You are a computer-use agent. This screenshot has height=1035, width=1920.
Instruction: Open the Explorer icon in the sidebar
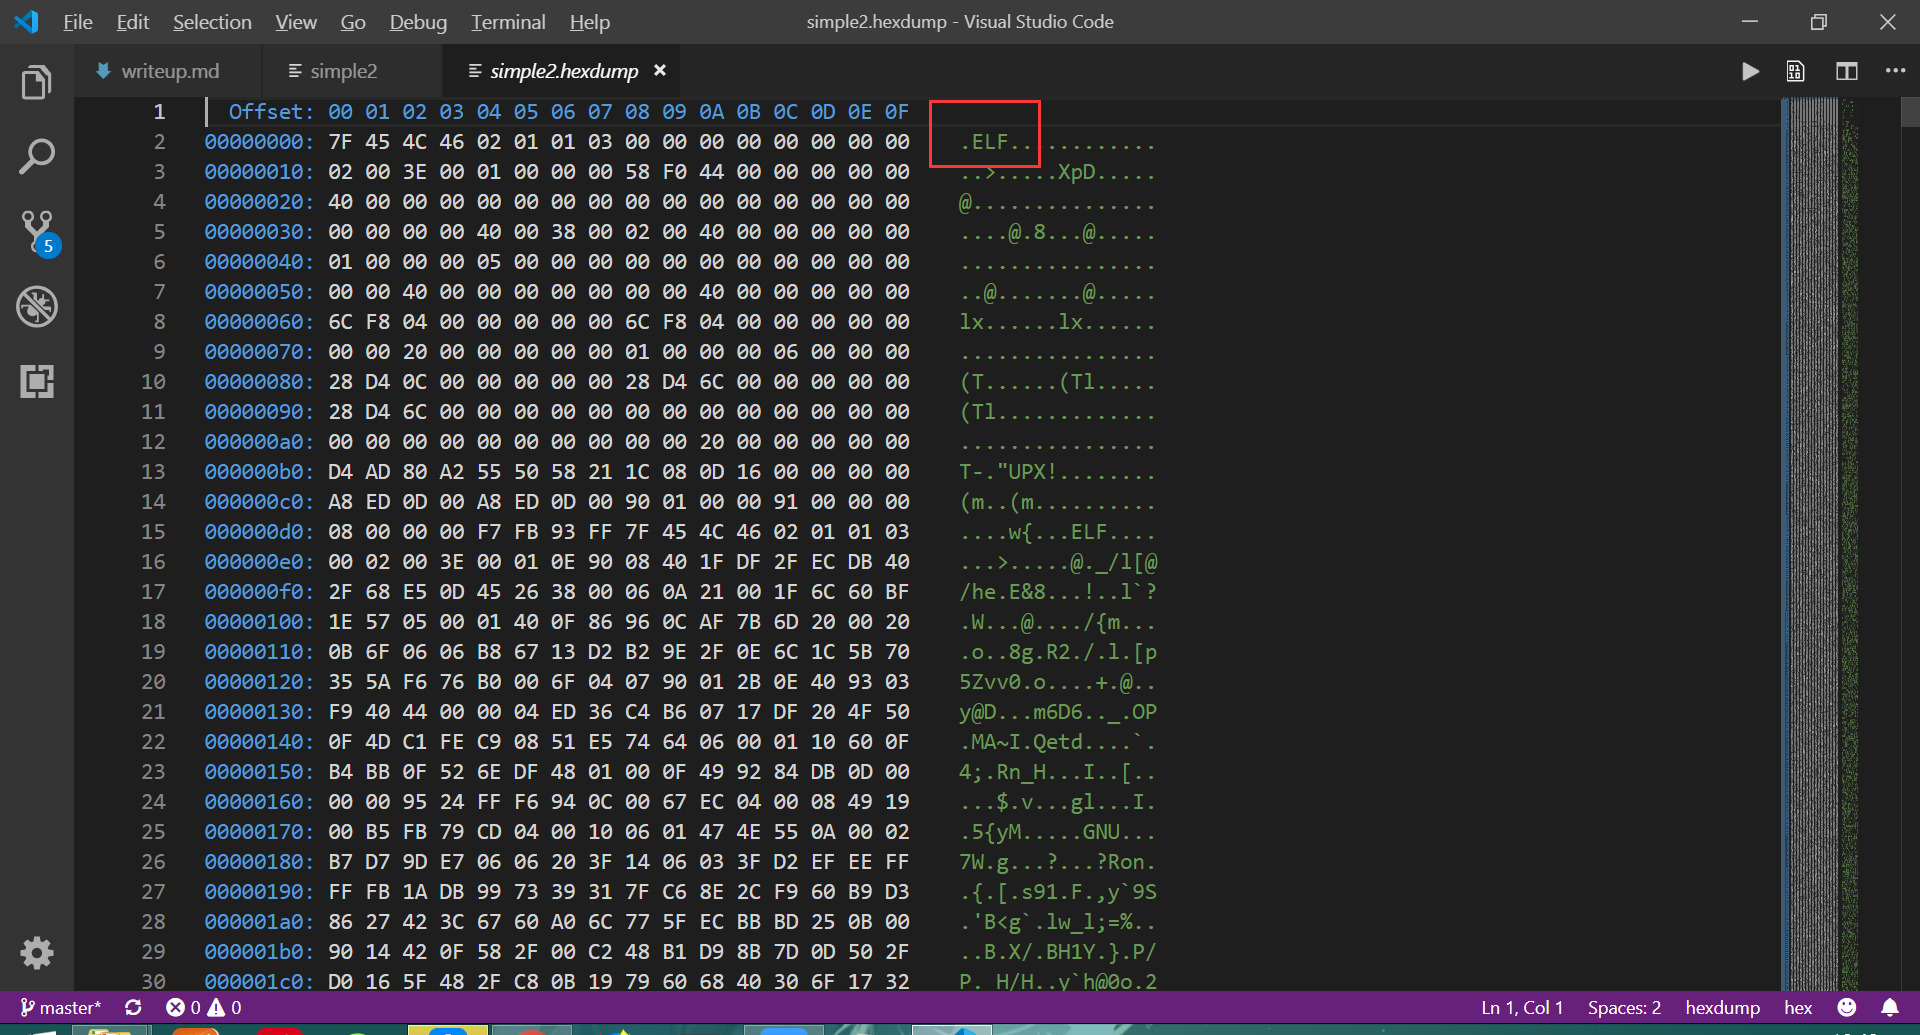point(37,82)
